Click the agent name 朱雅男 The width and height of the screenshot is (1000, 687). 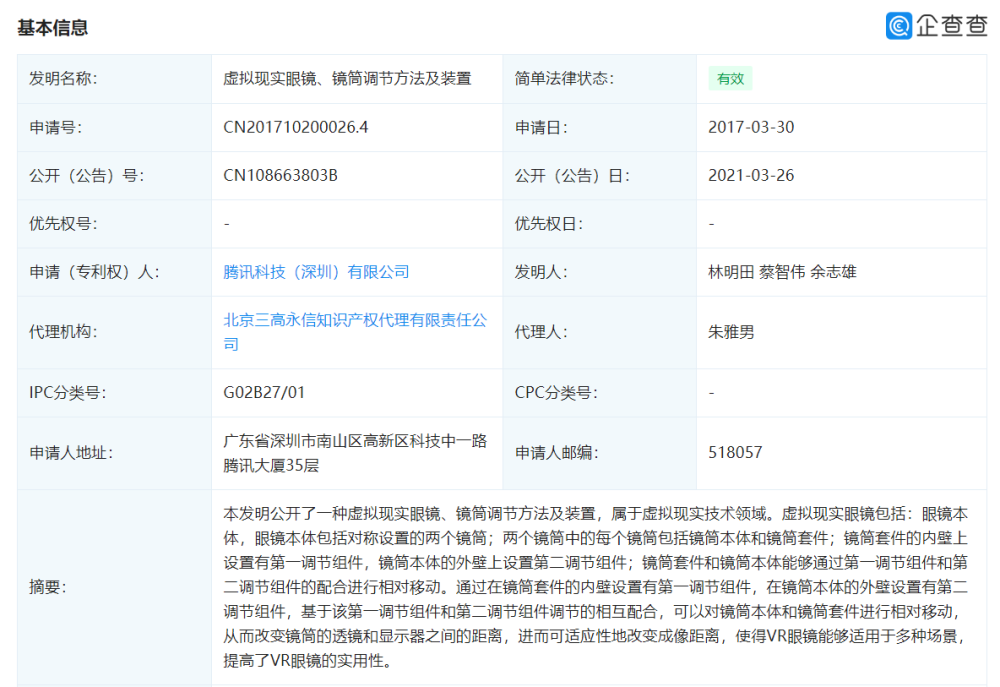[x=731, y=332]
